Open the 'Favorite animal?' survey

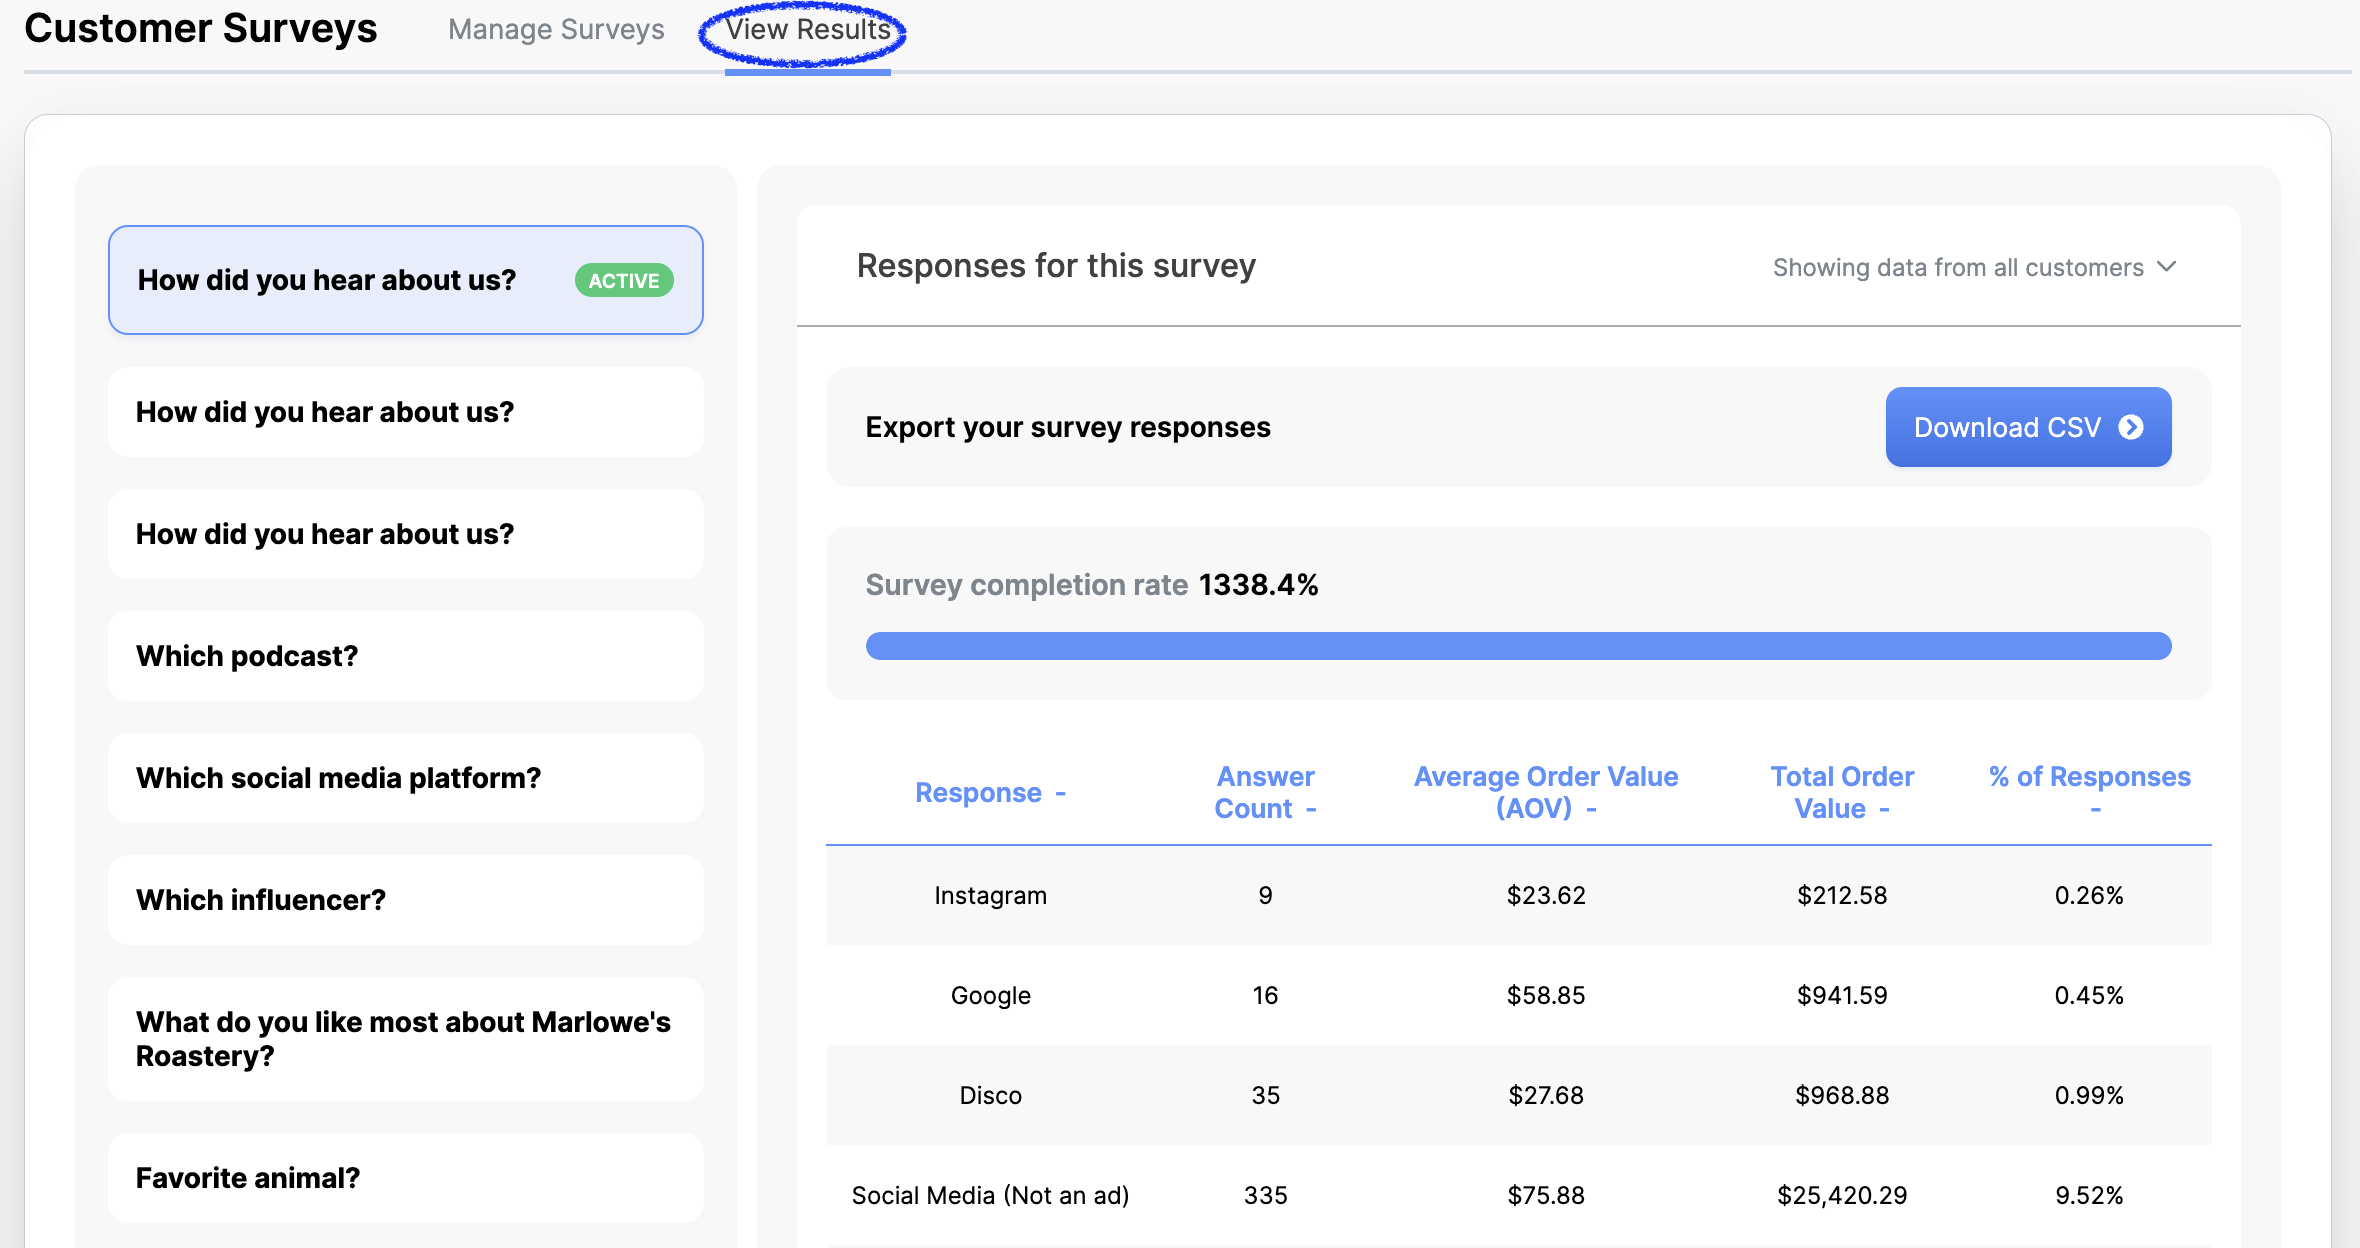(406, 1178)
